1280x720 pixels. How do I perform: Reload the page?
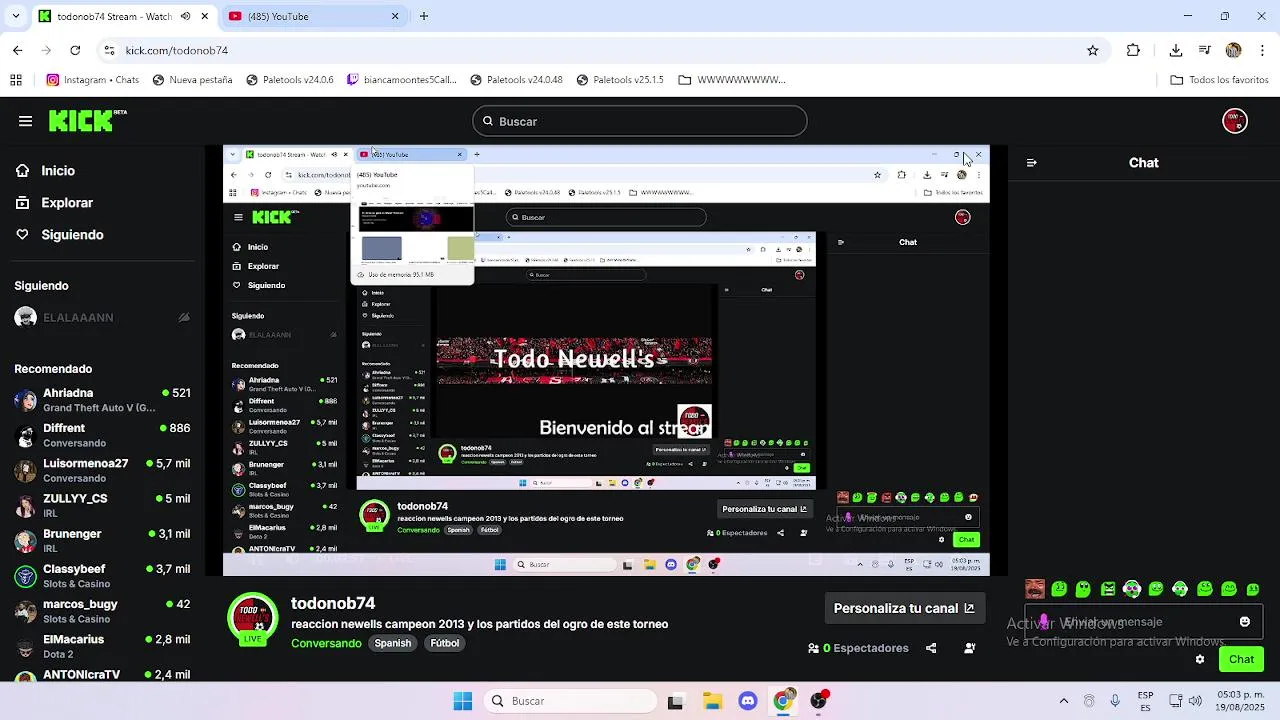pos(75,50)
